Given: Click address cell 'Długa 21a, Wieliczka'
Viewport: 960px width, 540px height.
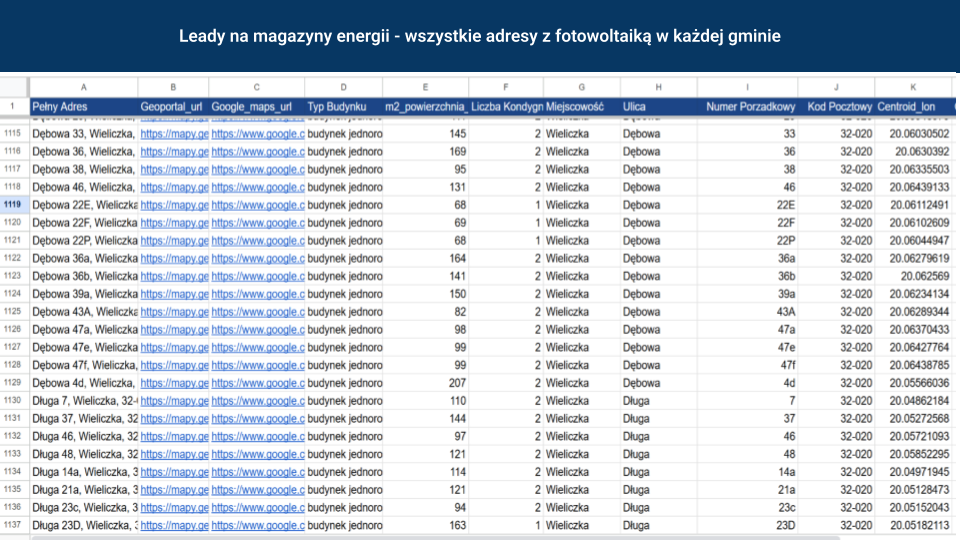Looking at the screenshot, I should pos(84,489).
